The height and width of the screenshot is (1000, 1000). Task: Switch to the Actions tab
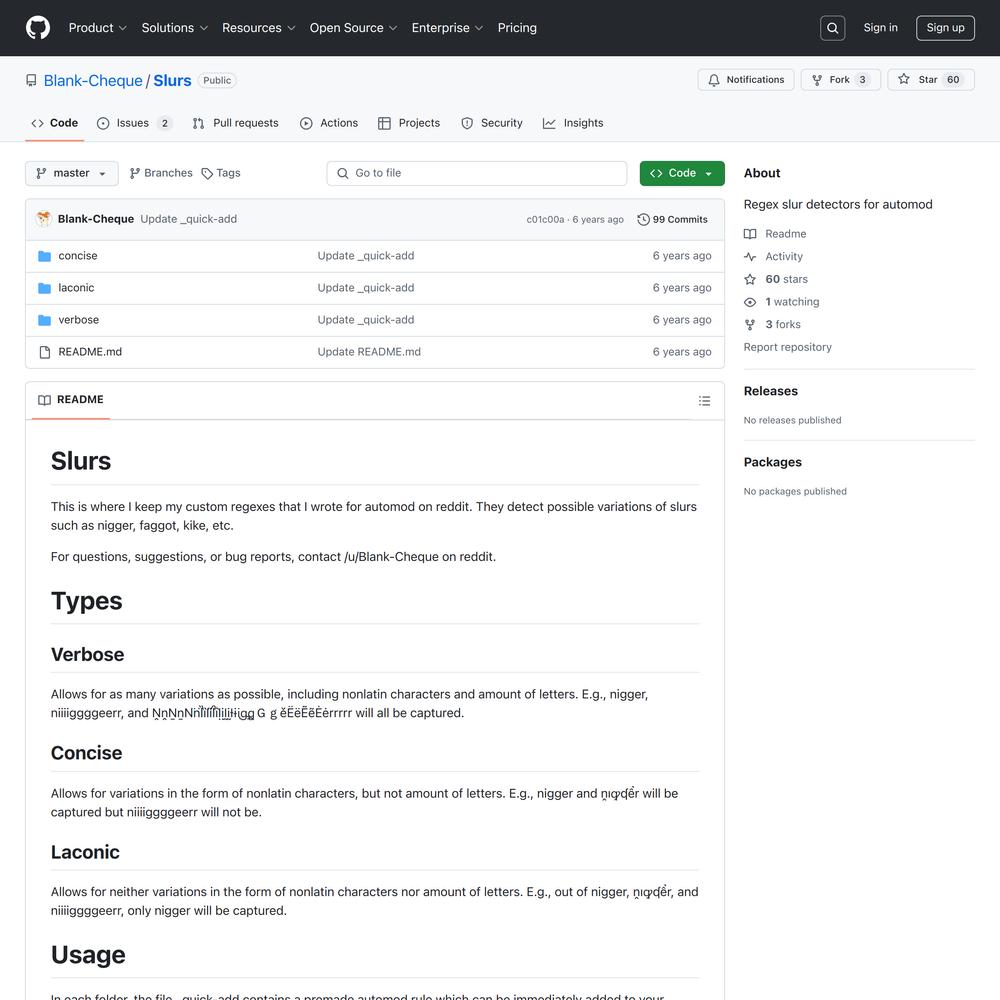point(329,123)
